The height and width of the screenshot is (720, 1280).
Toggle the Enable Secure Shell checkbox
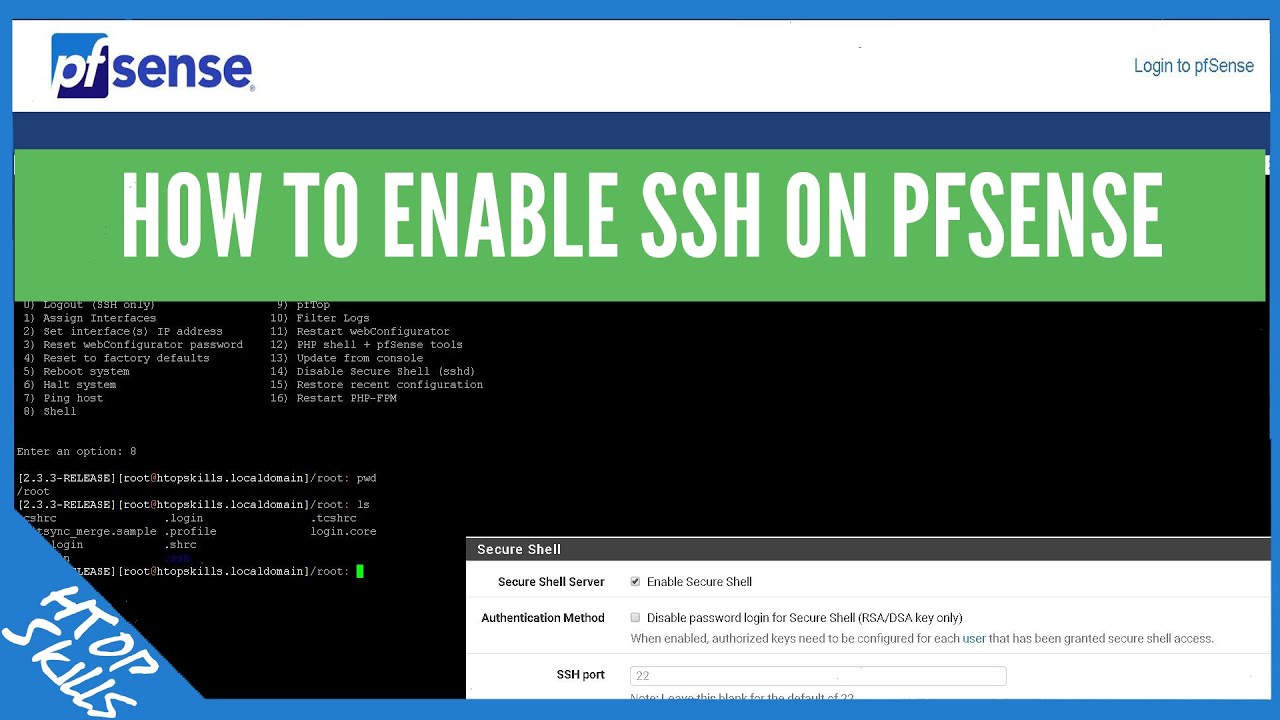click(x=635, y=581)
